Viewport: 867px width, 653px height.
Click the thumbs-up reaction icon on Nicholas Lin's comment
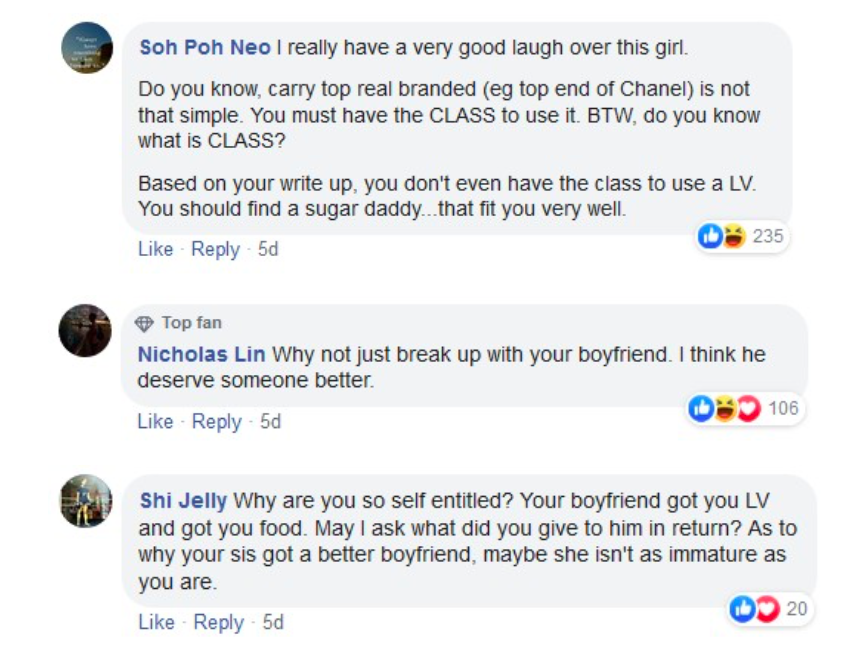pyautogui.click(x=702, y=408)
